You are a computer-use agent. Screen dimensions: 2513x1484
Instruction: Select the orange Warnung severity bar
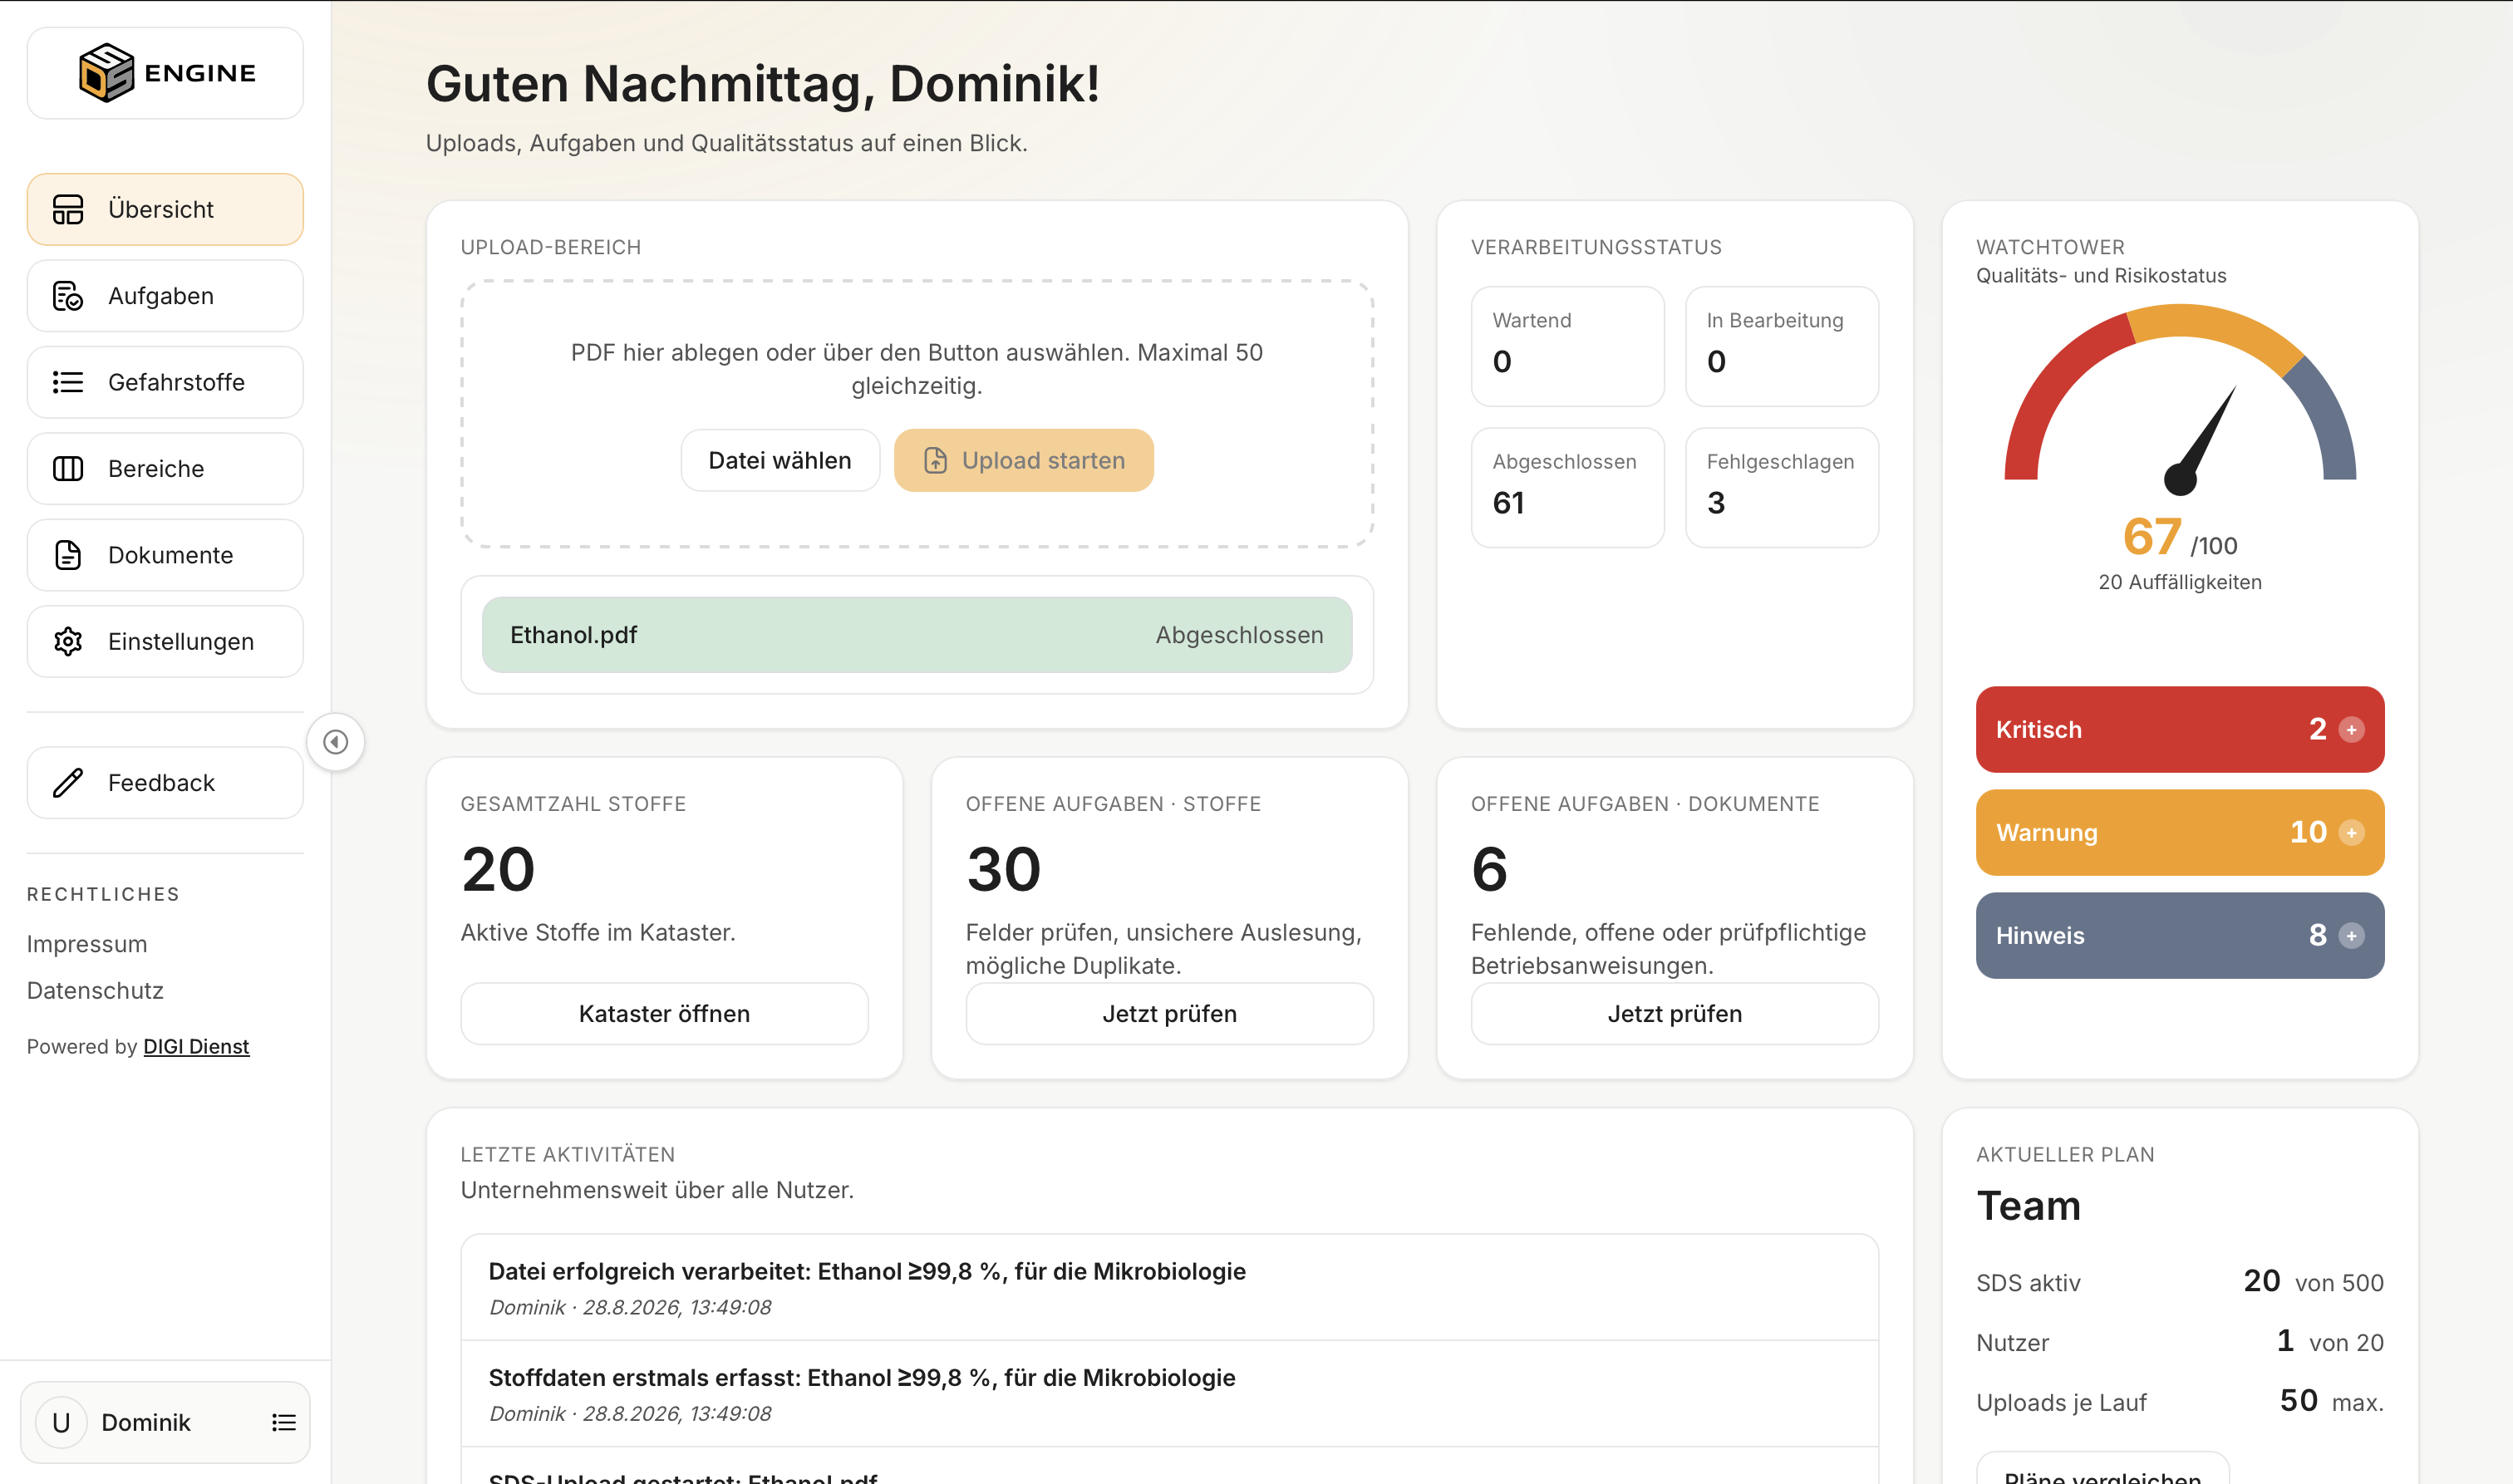pos(2180,833)
